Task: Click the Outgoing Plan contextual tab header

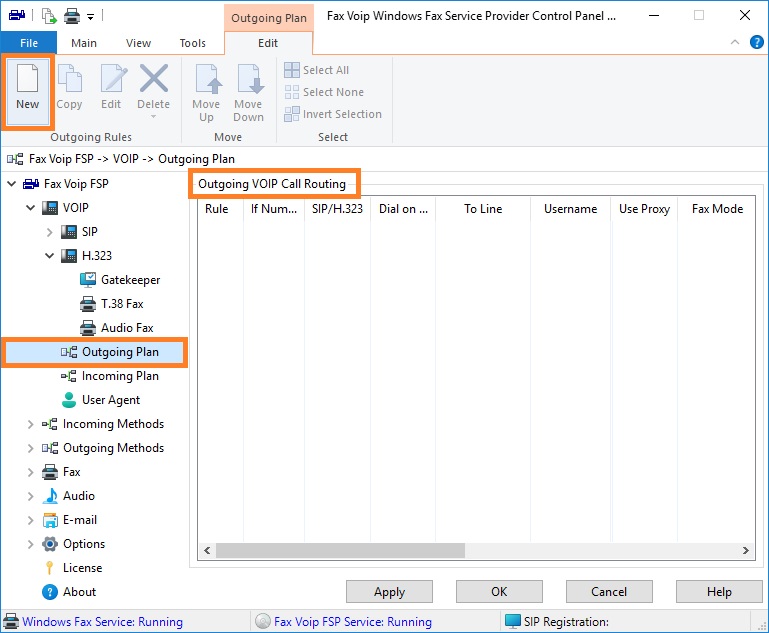Action: pos(269,18)
